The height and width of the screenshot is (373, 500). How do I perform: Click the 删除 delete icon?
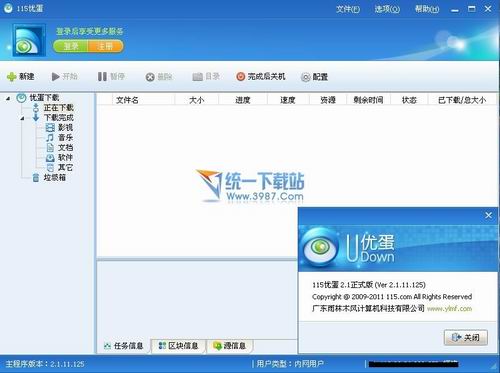150,77
